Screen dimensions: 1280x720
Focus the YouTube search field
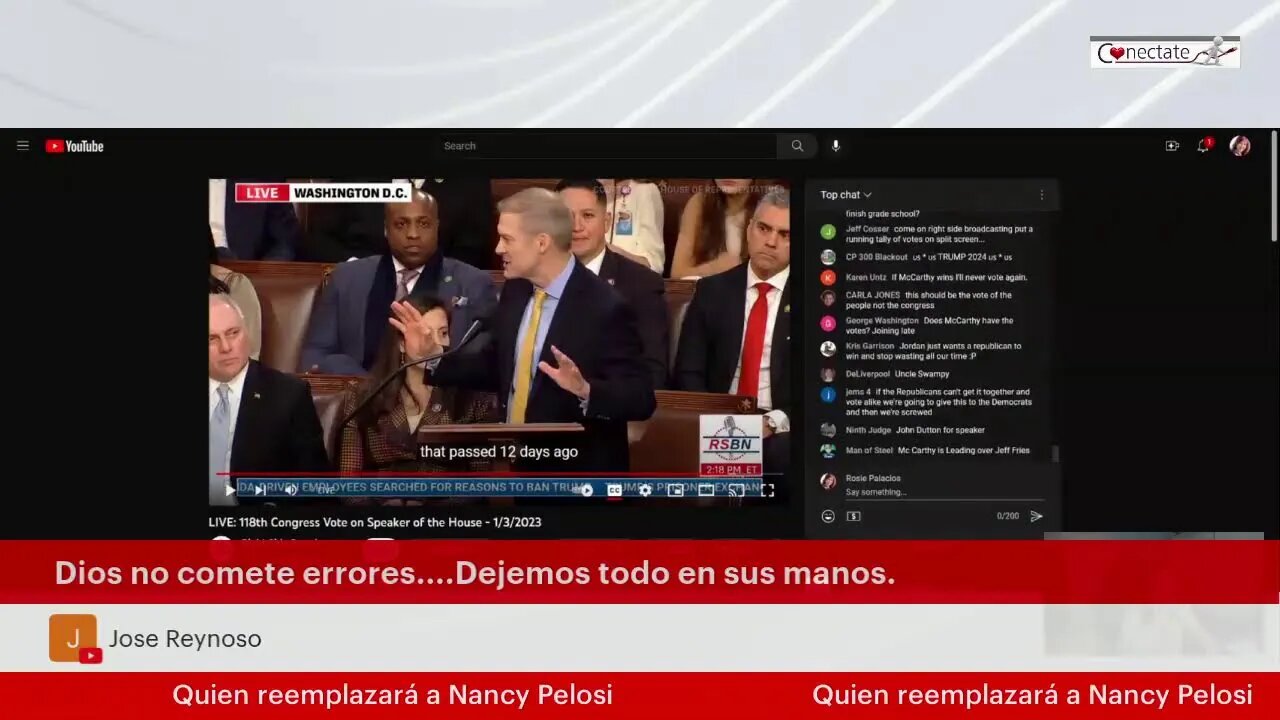click(x=607, y=146)
